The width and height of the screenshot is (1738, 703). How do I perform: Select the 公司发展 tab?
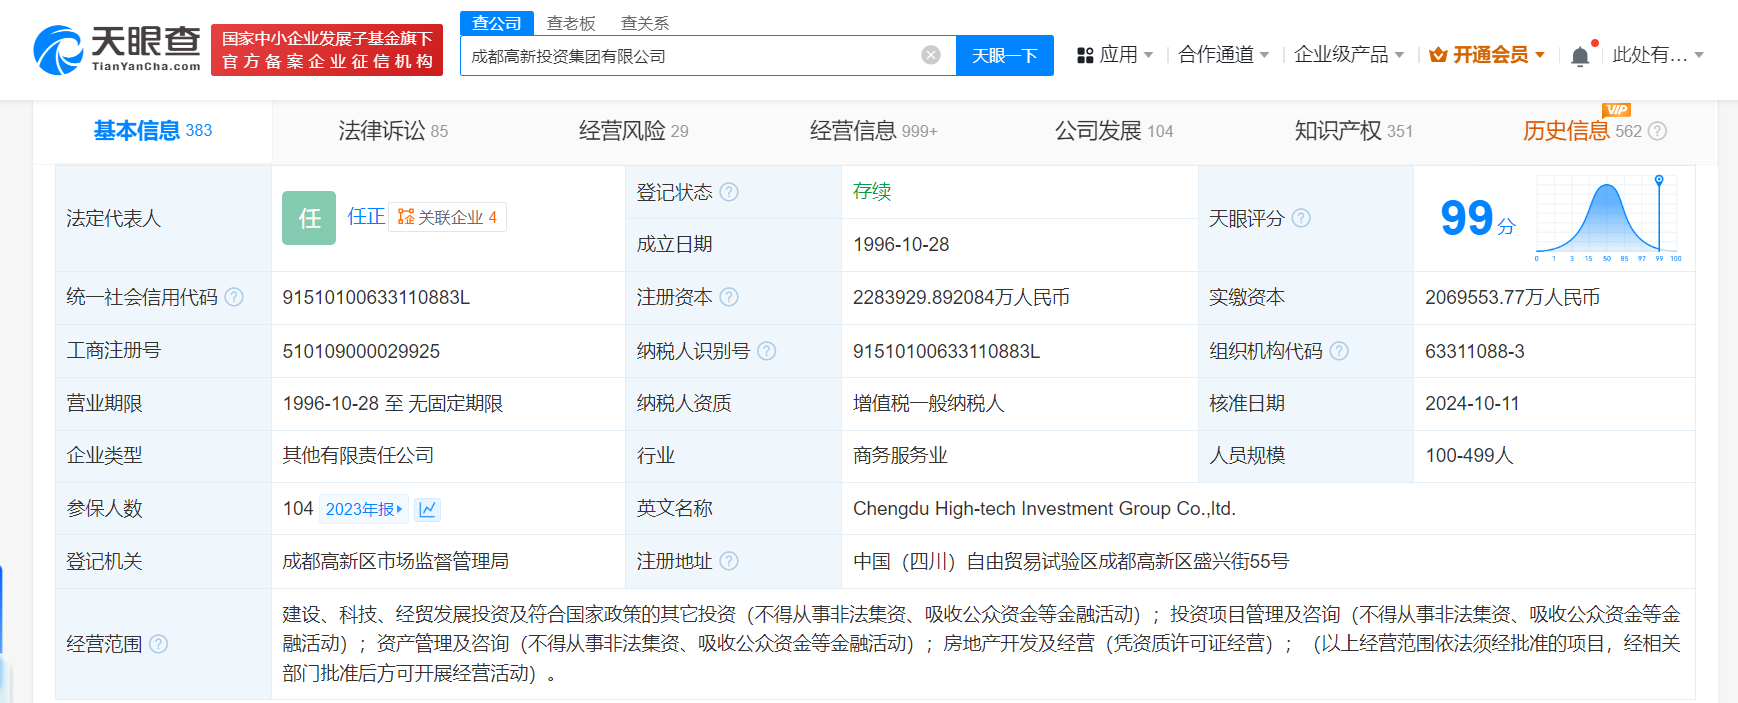coord(1114,131)
